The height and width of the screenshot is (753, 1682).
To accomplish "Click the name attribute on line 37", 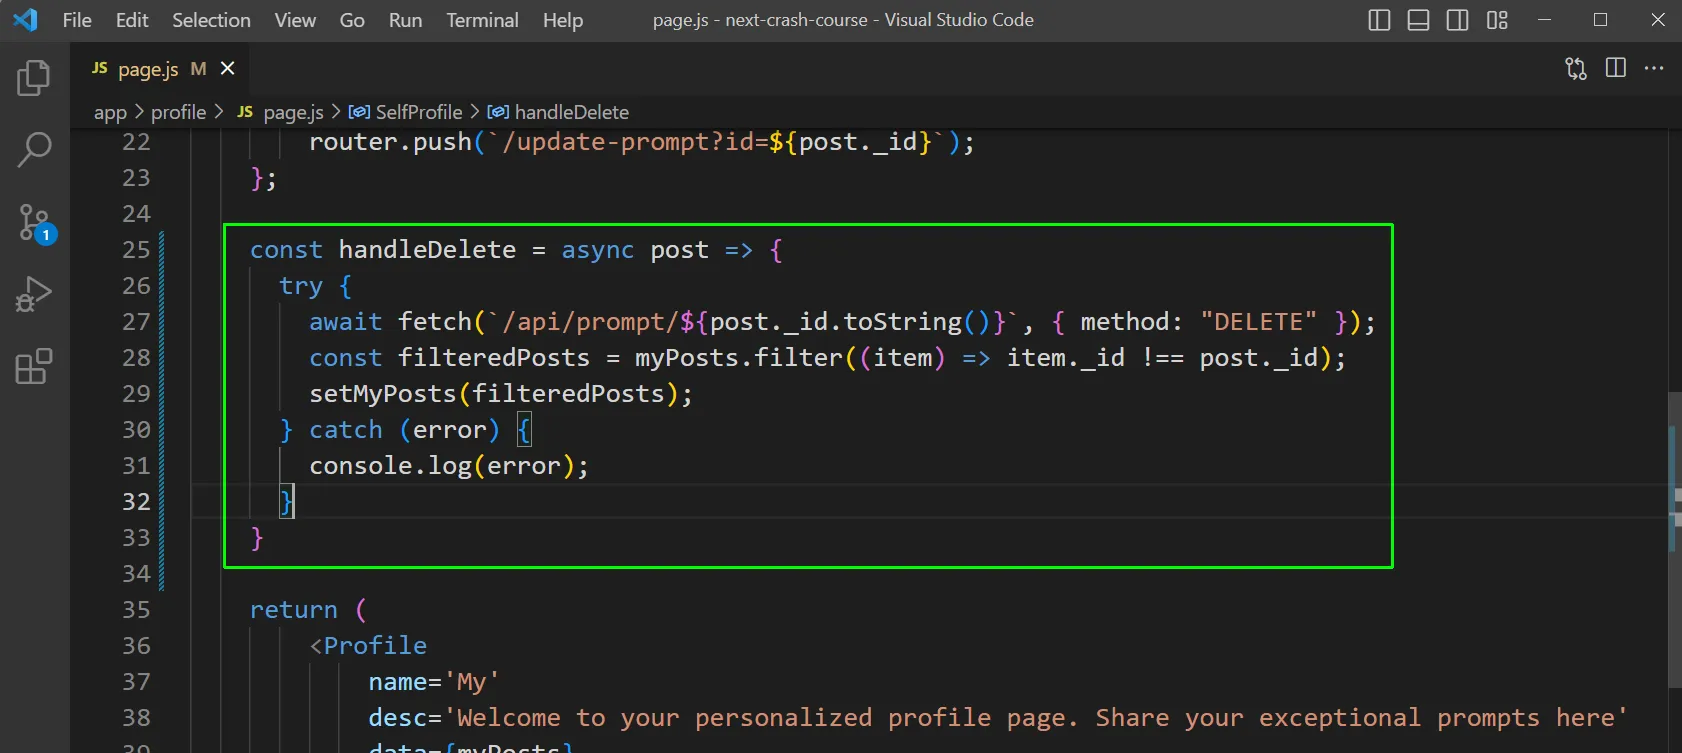I will [x=398, y=682].
